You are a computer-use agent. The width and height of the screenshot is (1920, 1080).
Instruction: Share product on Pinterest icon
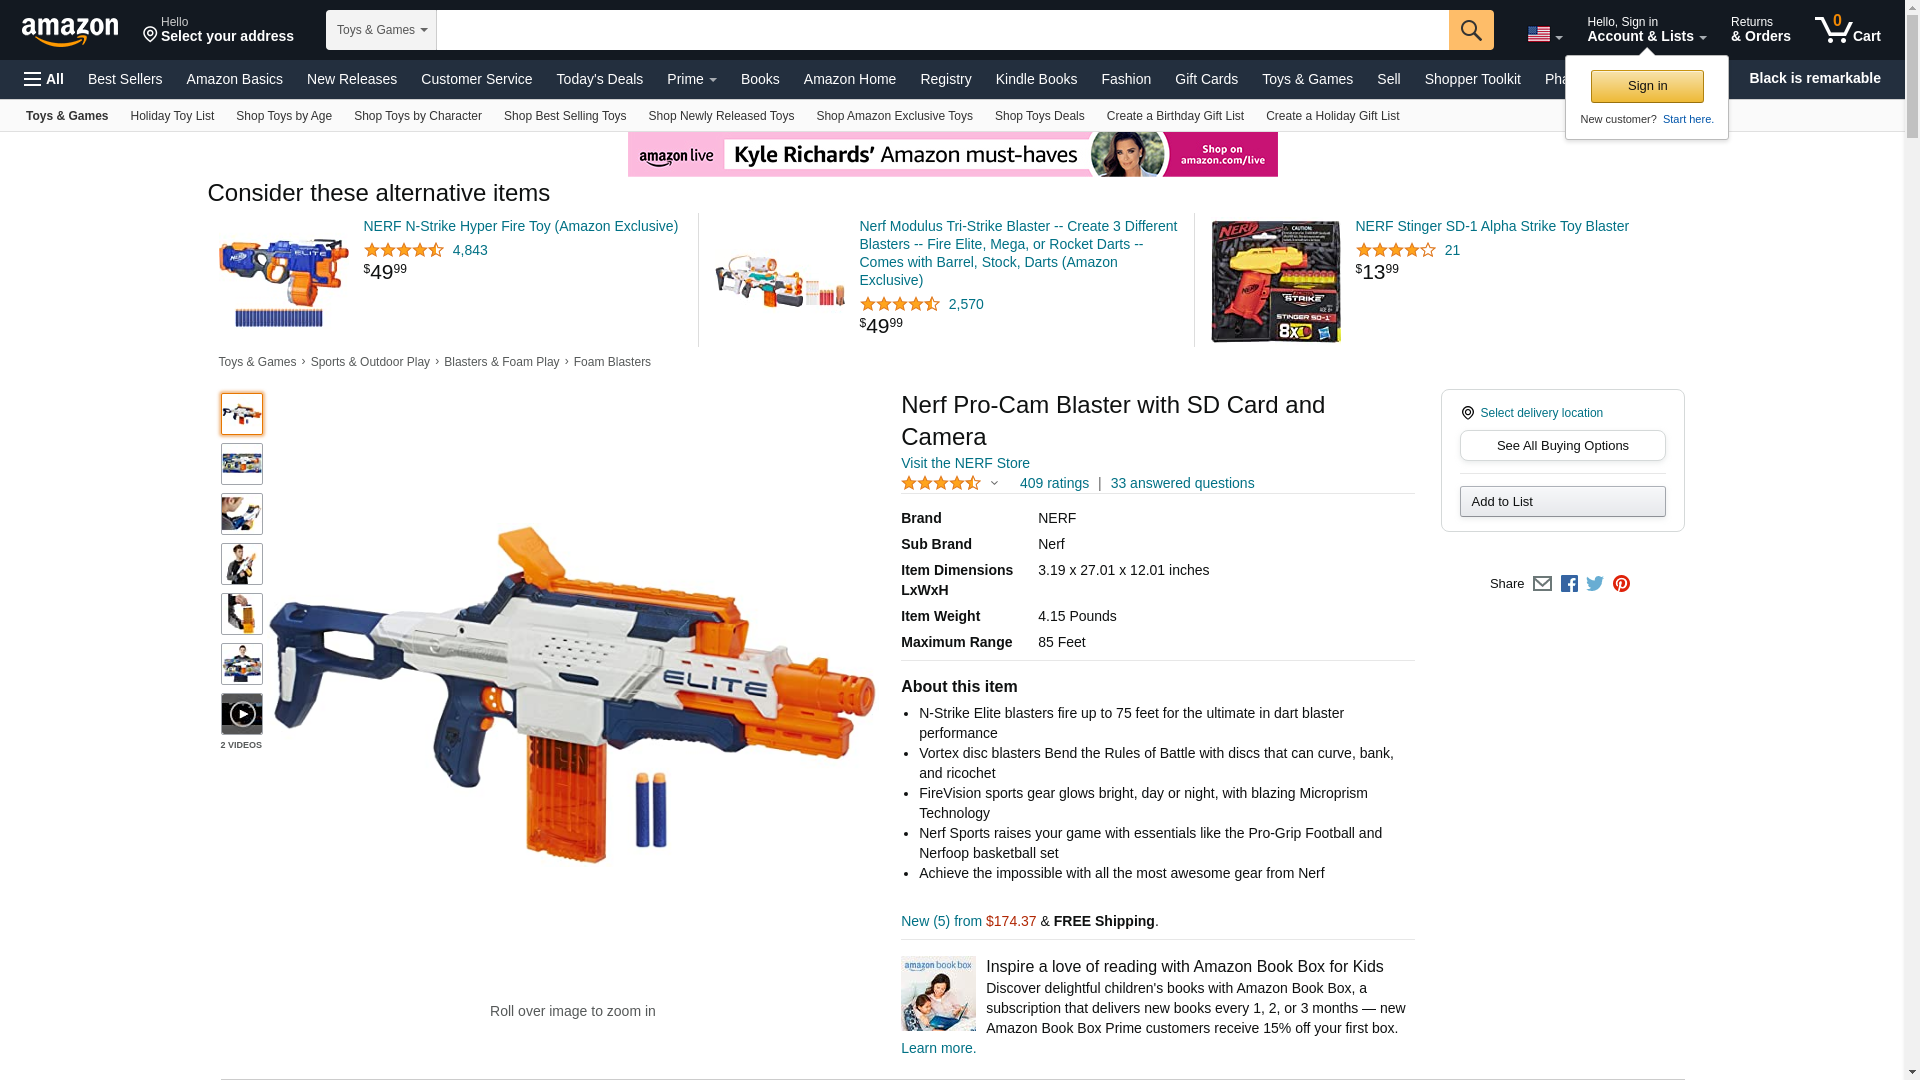point(1621,584)
